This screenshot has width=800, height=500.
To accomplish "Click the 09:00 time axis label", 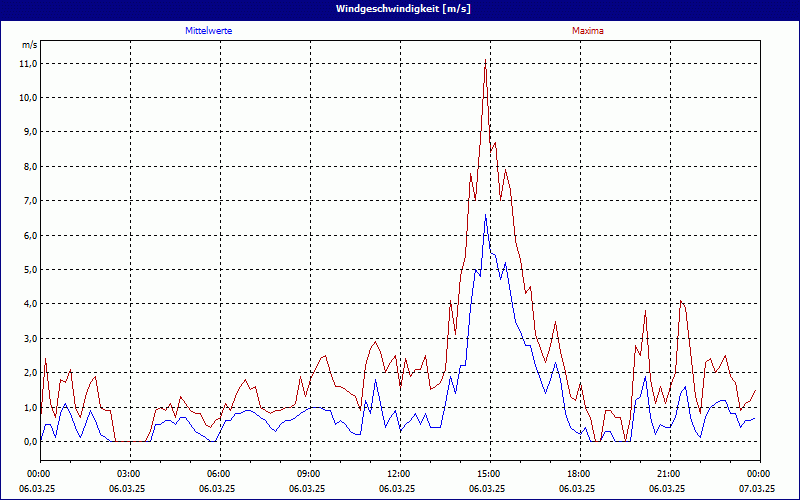I will pos(309,474).
